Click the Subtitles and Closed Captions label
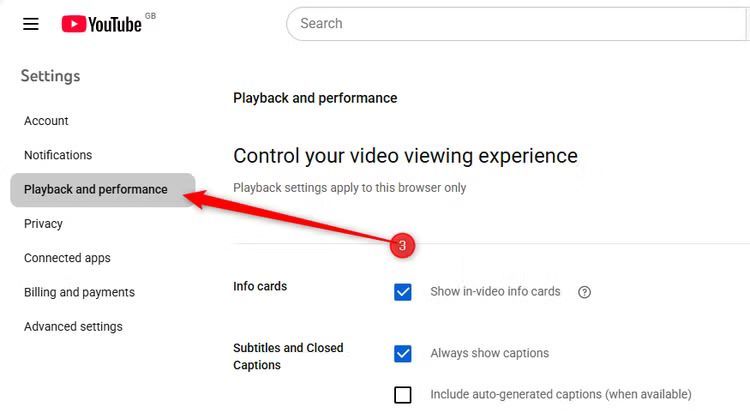Image resolution: width=750 pixels, height=418 pixels. 288,356
